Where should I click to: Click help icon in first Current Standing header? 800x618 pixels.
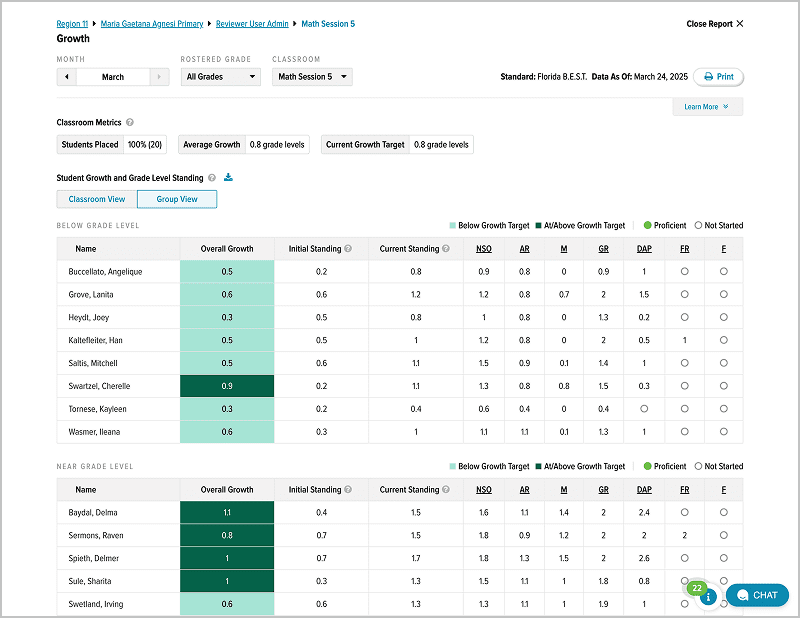click(446, 249)
